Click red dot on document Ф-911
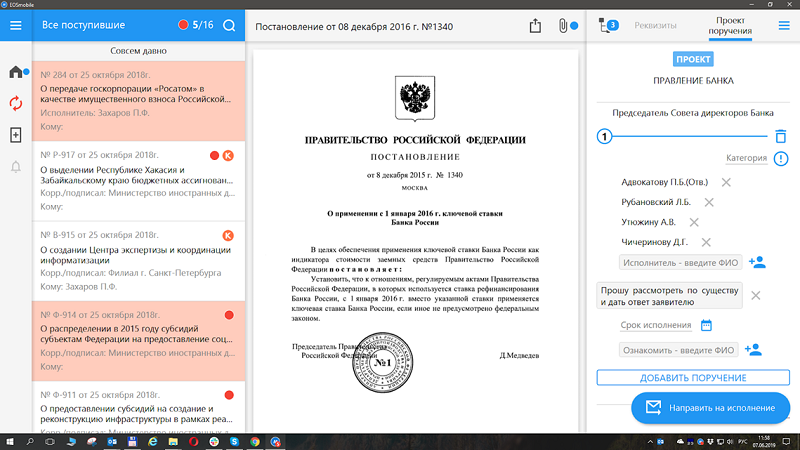 [x=229, y=395]
